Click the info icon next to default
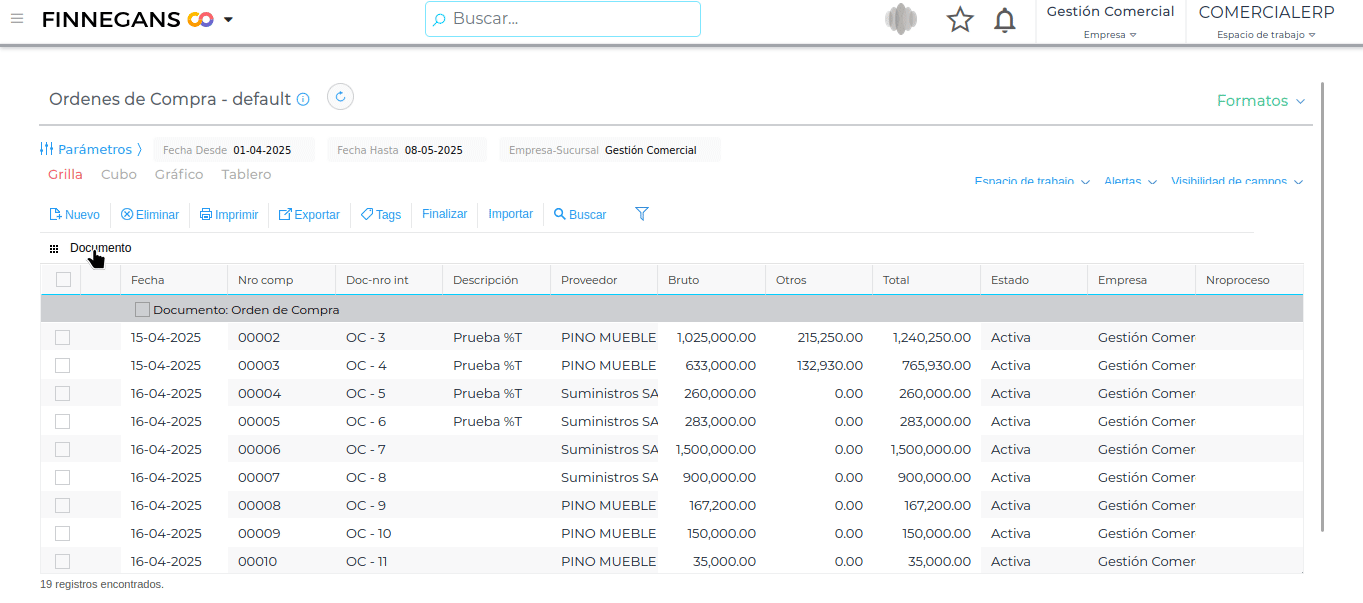Image resolution: width=1363 pixels, height=603 pixels. pyautogui.click(x=303, y=100)
